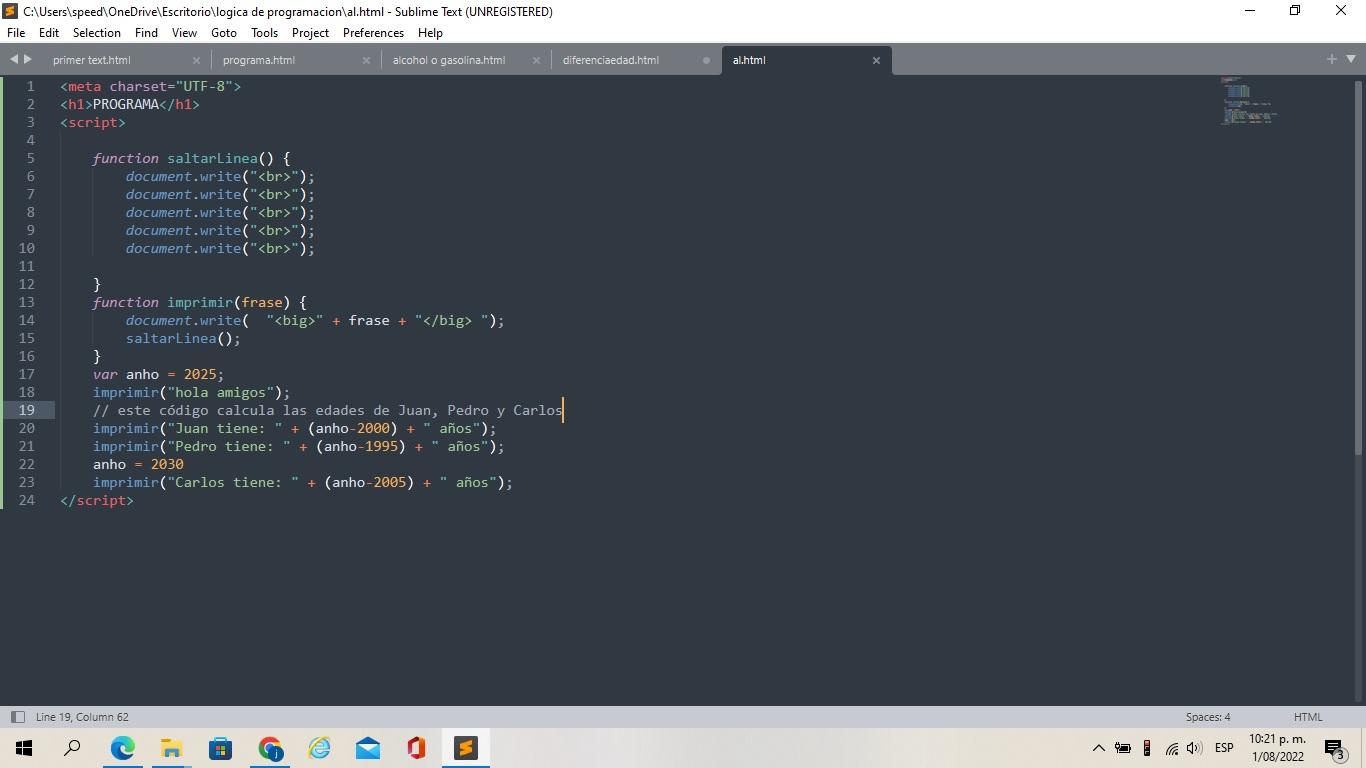Open Microsoft Store from taskbar
The width and height of the screenshot is (1366, 768).
(220, 748)
